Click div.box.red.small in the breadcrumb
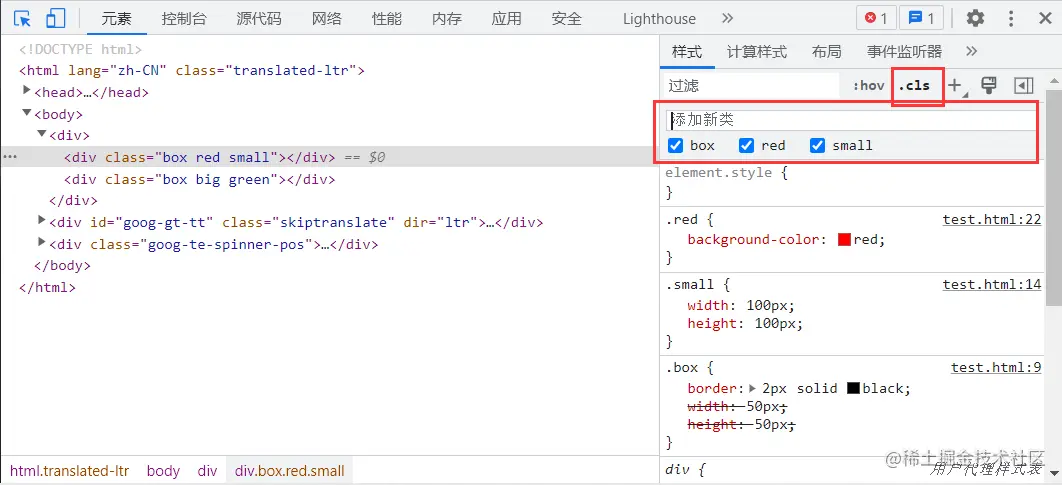This screenshot has height=485, width=1062. click(x=289, y=471)
